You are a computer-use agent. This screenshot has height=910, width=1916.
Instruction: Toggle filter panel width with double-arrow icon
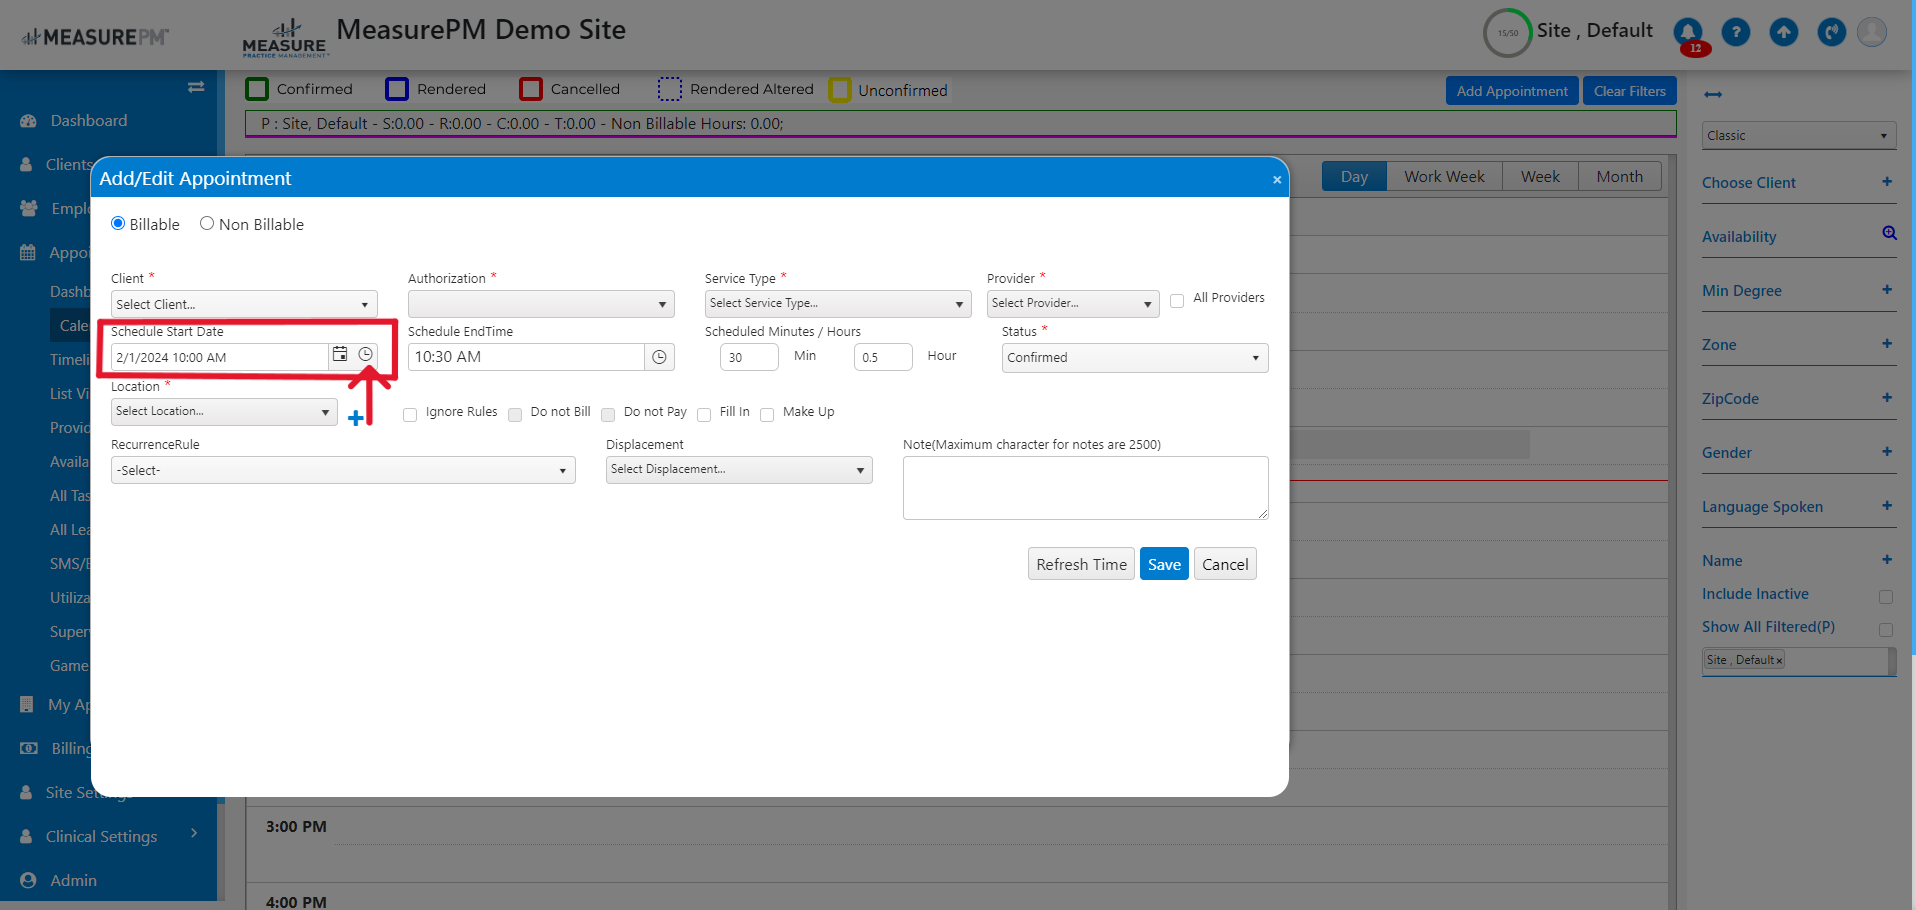1713,95
